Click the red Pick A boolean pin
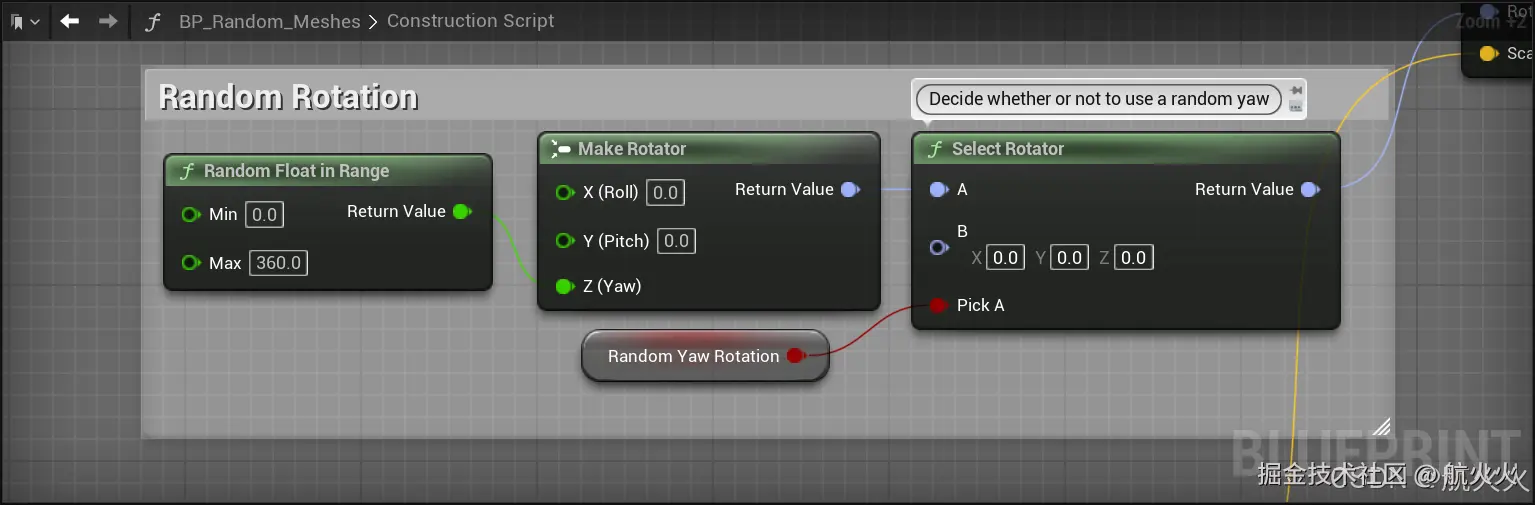This screenshot has height=505, width=1535. tap(938, 305)
